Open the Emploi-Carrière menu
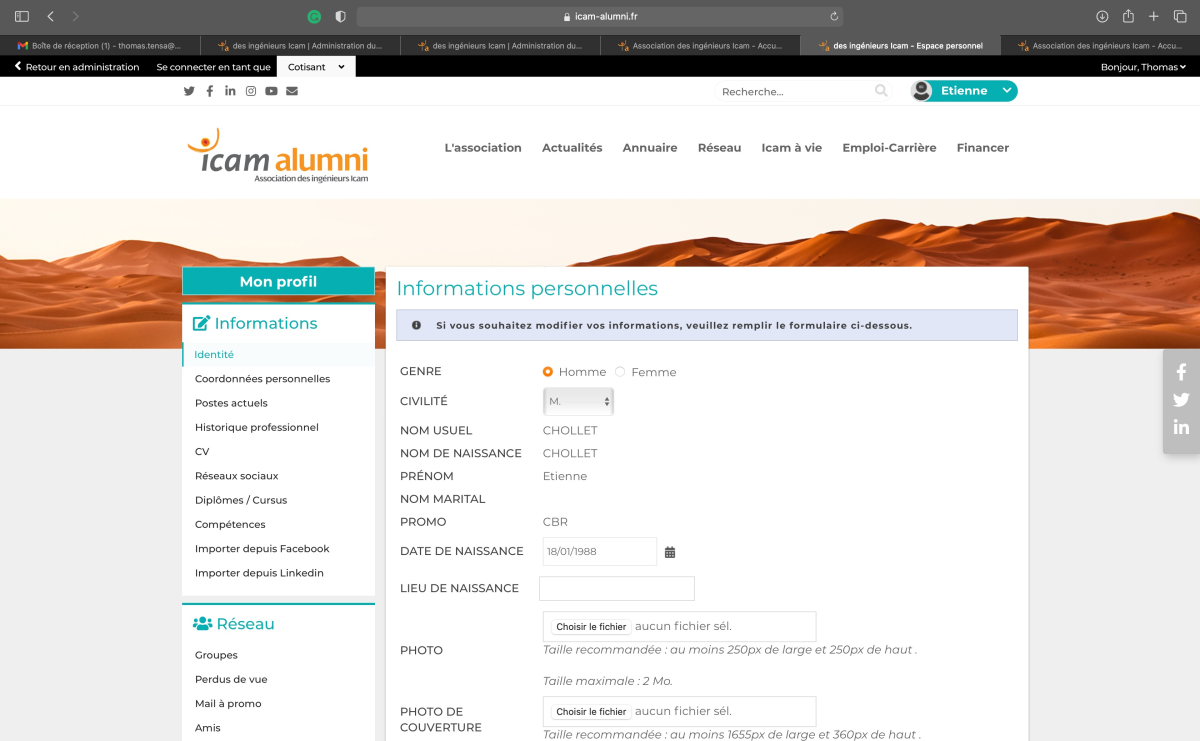The height and width of the screenshot is (741, 1200). [889, 148]
